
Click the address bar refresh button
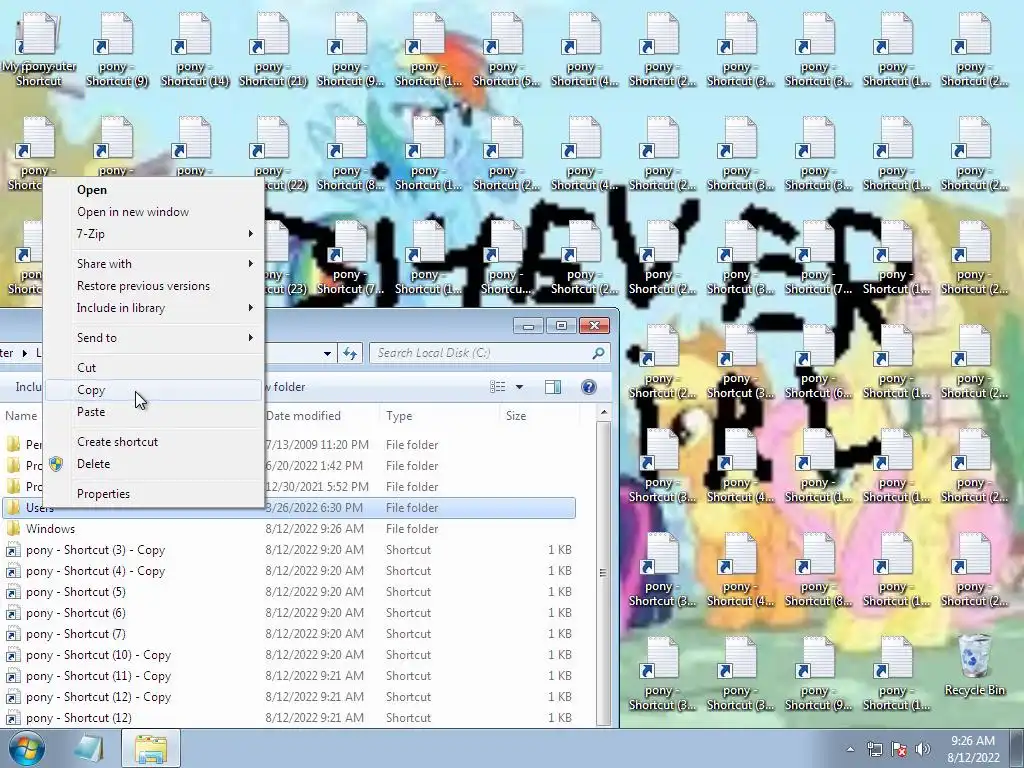350,353
